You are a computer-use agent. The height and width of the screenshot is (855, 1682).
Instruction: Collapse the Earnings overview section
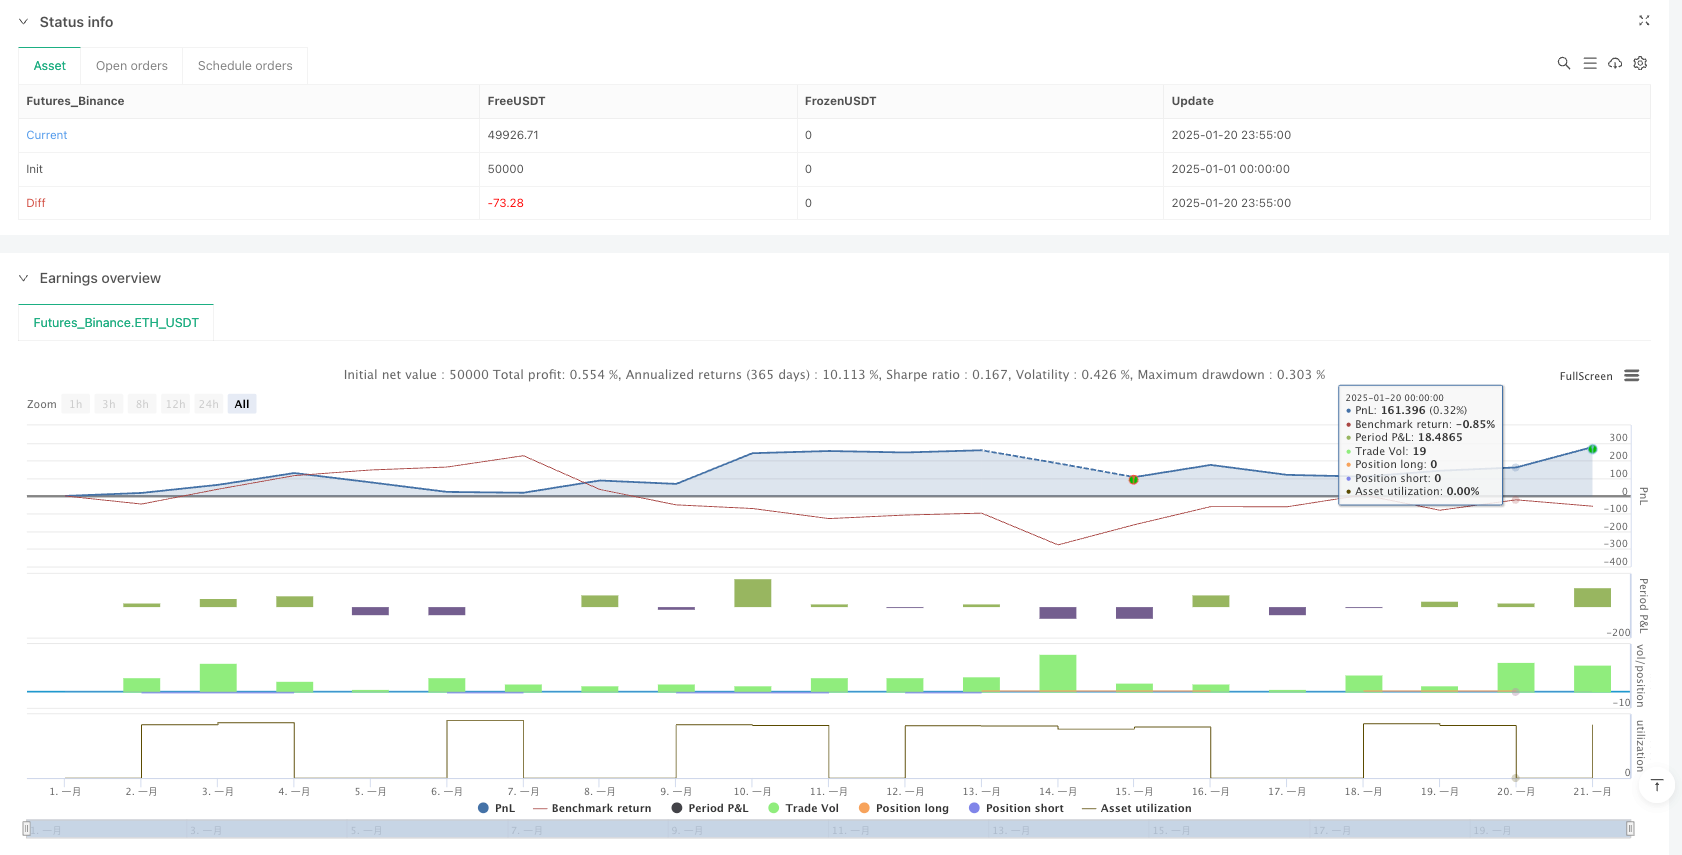tap(24, 278)
